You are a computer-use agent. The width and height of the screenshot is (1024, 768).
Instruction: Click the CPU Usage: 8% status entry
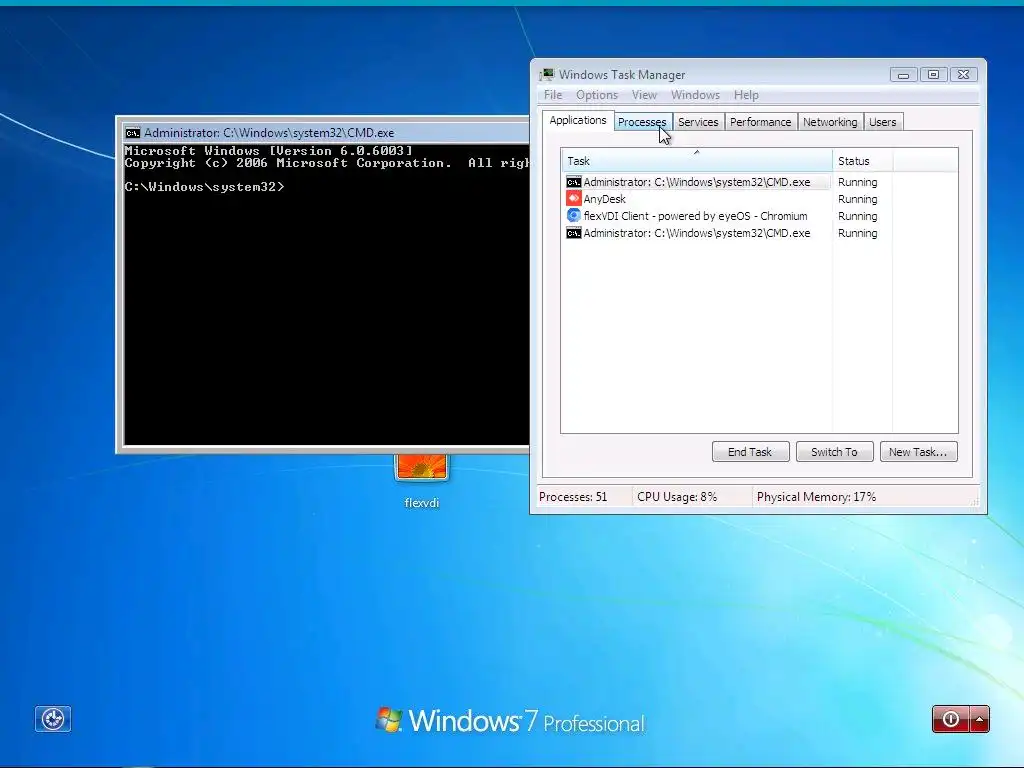[677, 497]
